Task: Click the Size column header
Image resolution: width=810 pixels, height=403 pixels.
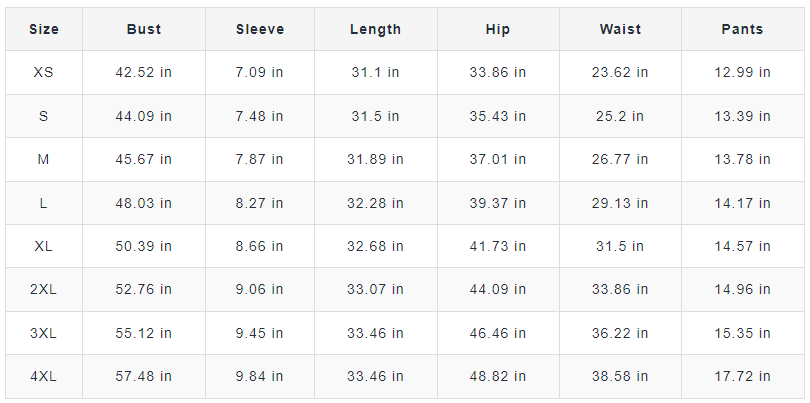Action: coord(44,29)
